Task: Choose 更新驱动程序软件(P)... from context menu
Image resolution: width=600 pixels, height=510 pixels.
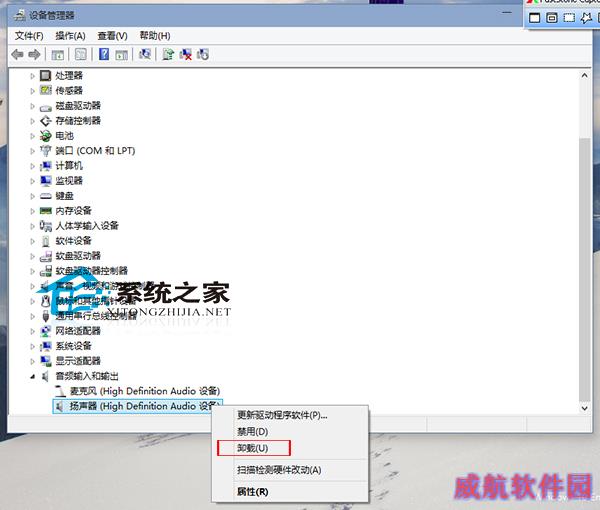Action: point(282,415)
